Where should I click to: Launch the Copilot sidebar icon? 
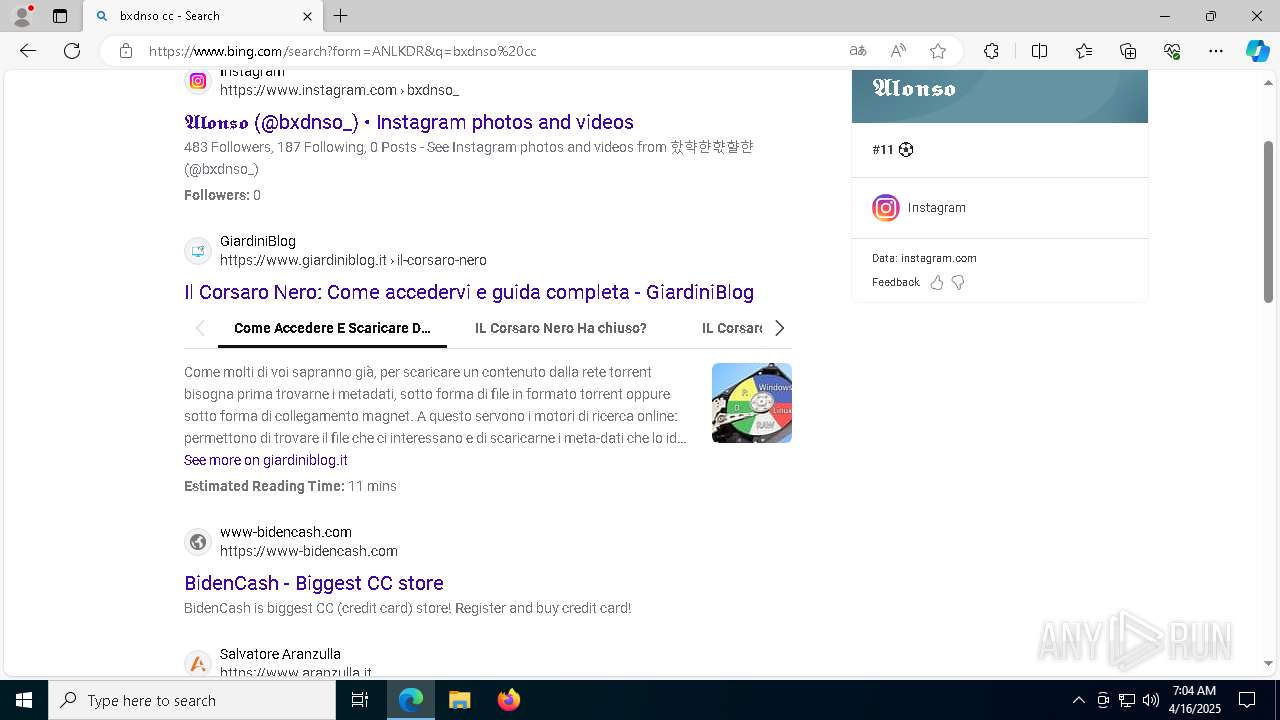(1257, 51)
